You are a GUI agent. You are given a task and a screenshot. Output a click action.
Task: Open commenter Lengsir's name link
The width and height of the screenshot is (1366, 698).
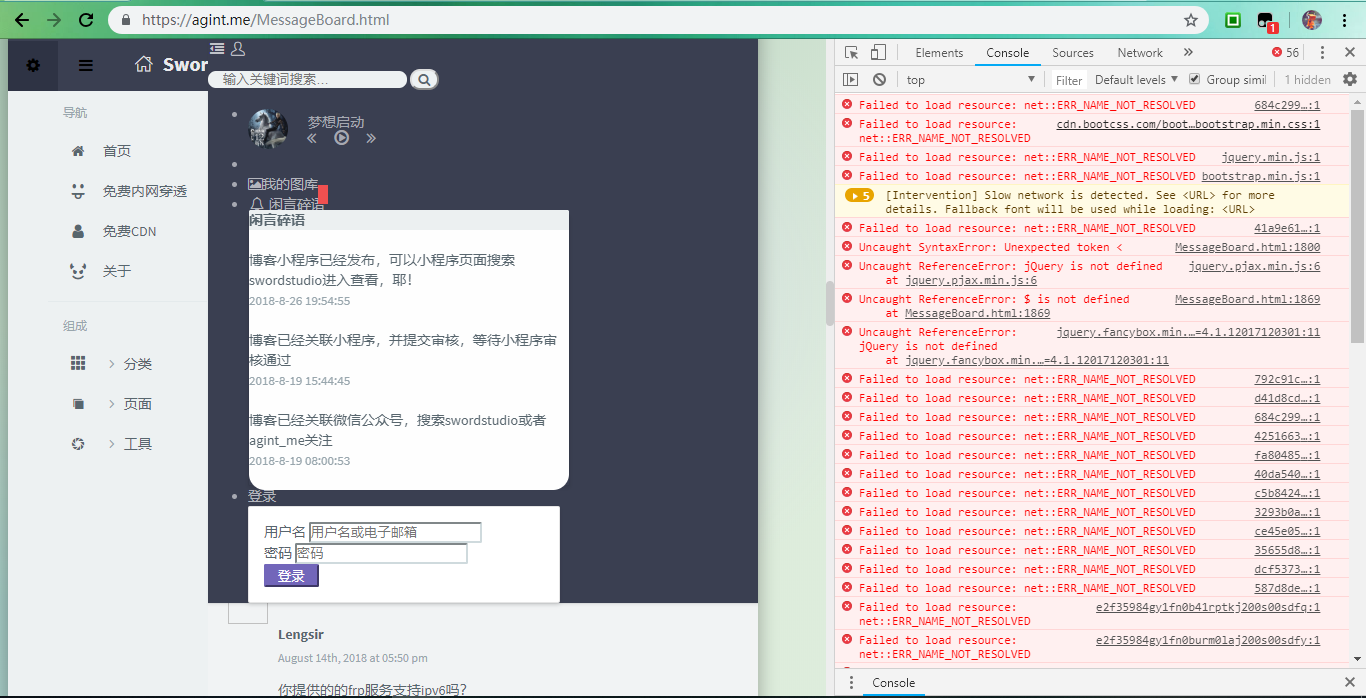coord(301,634)
